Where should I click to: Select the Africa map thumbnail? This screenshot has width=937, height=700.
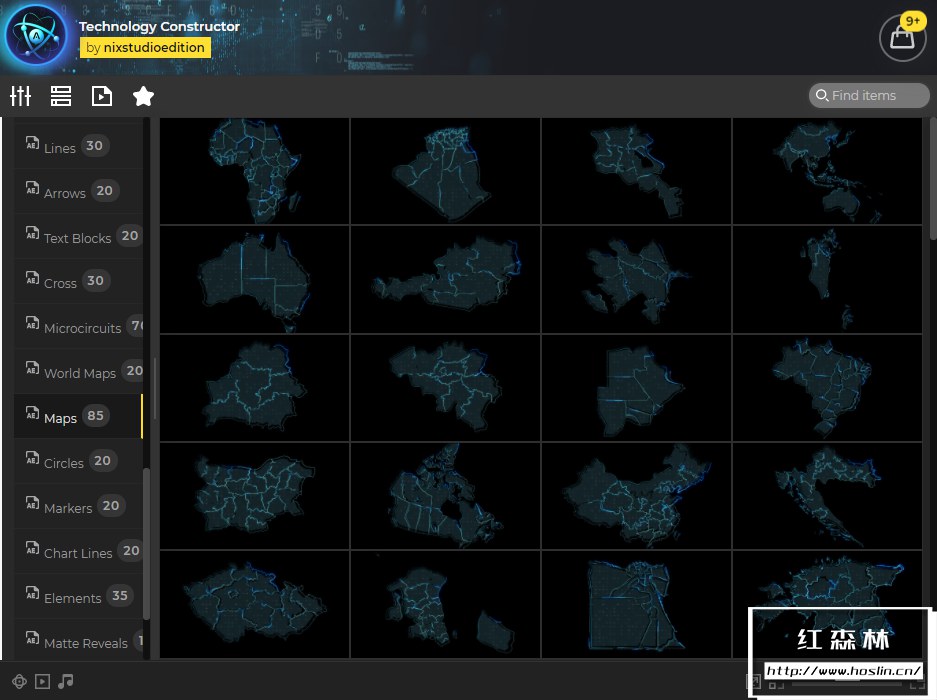point(255,171)
